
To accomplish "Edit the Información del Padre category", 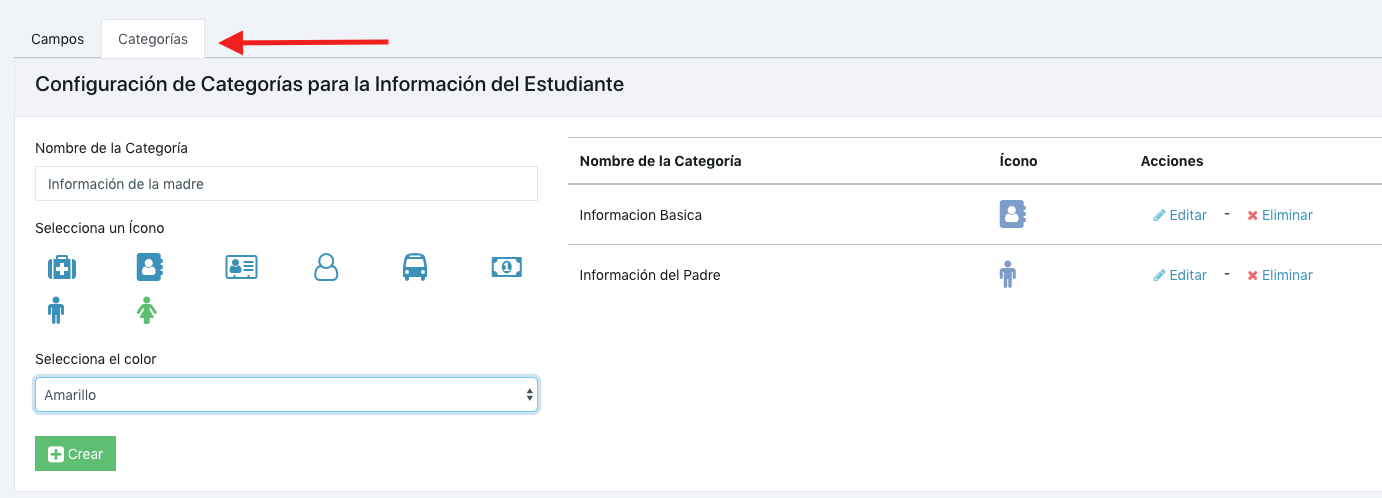I will click(1180, 275).
